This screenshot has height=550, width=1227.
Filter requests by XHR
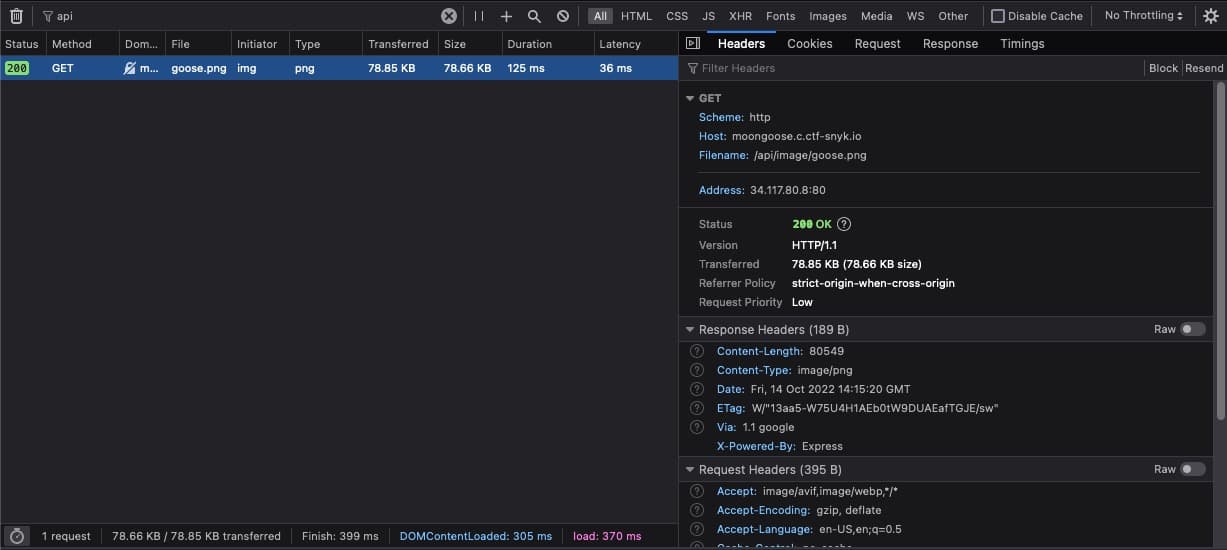tap(740, 16)
